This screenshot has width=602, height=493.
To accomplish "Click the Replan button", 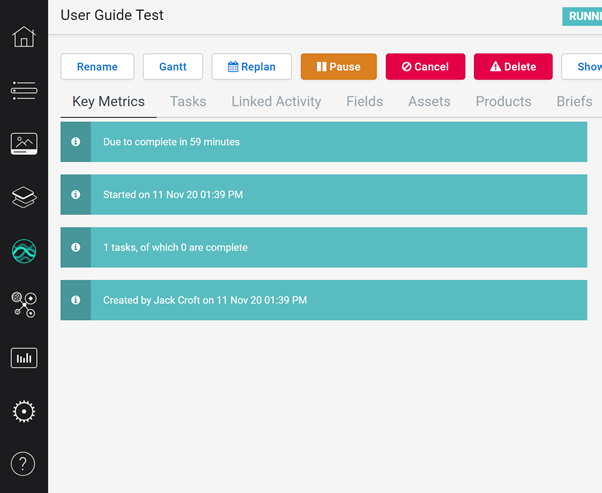I will coord(252,67).
